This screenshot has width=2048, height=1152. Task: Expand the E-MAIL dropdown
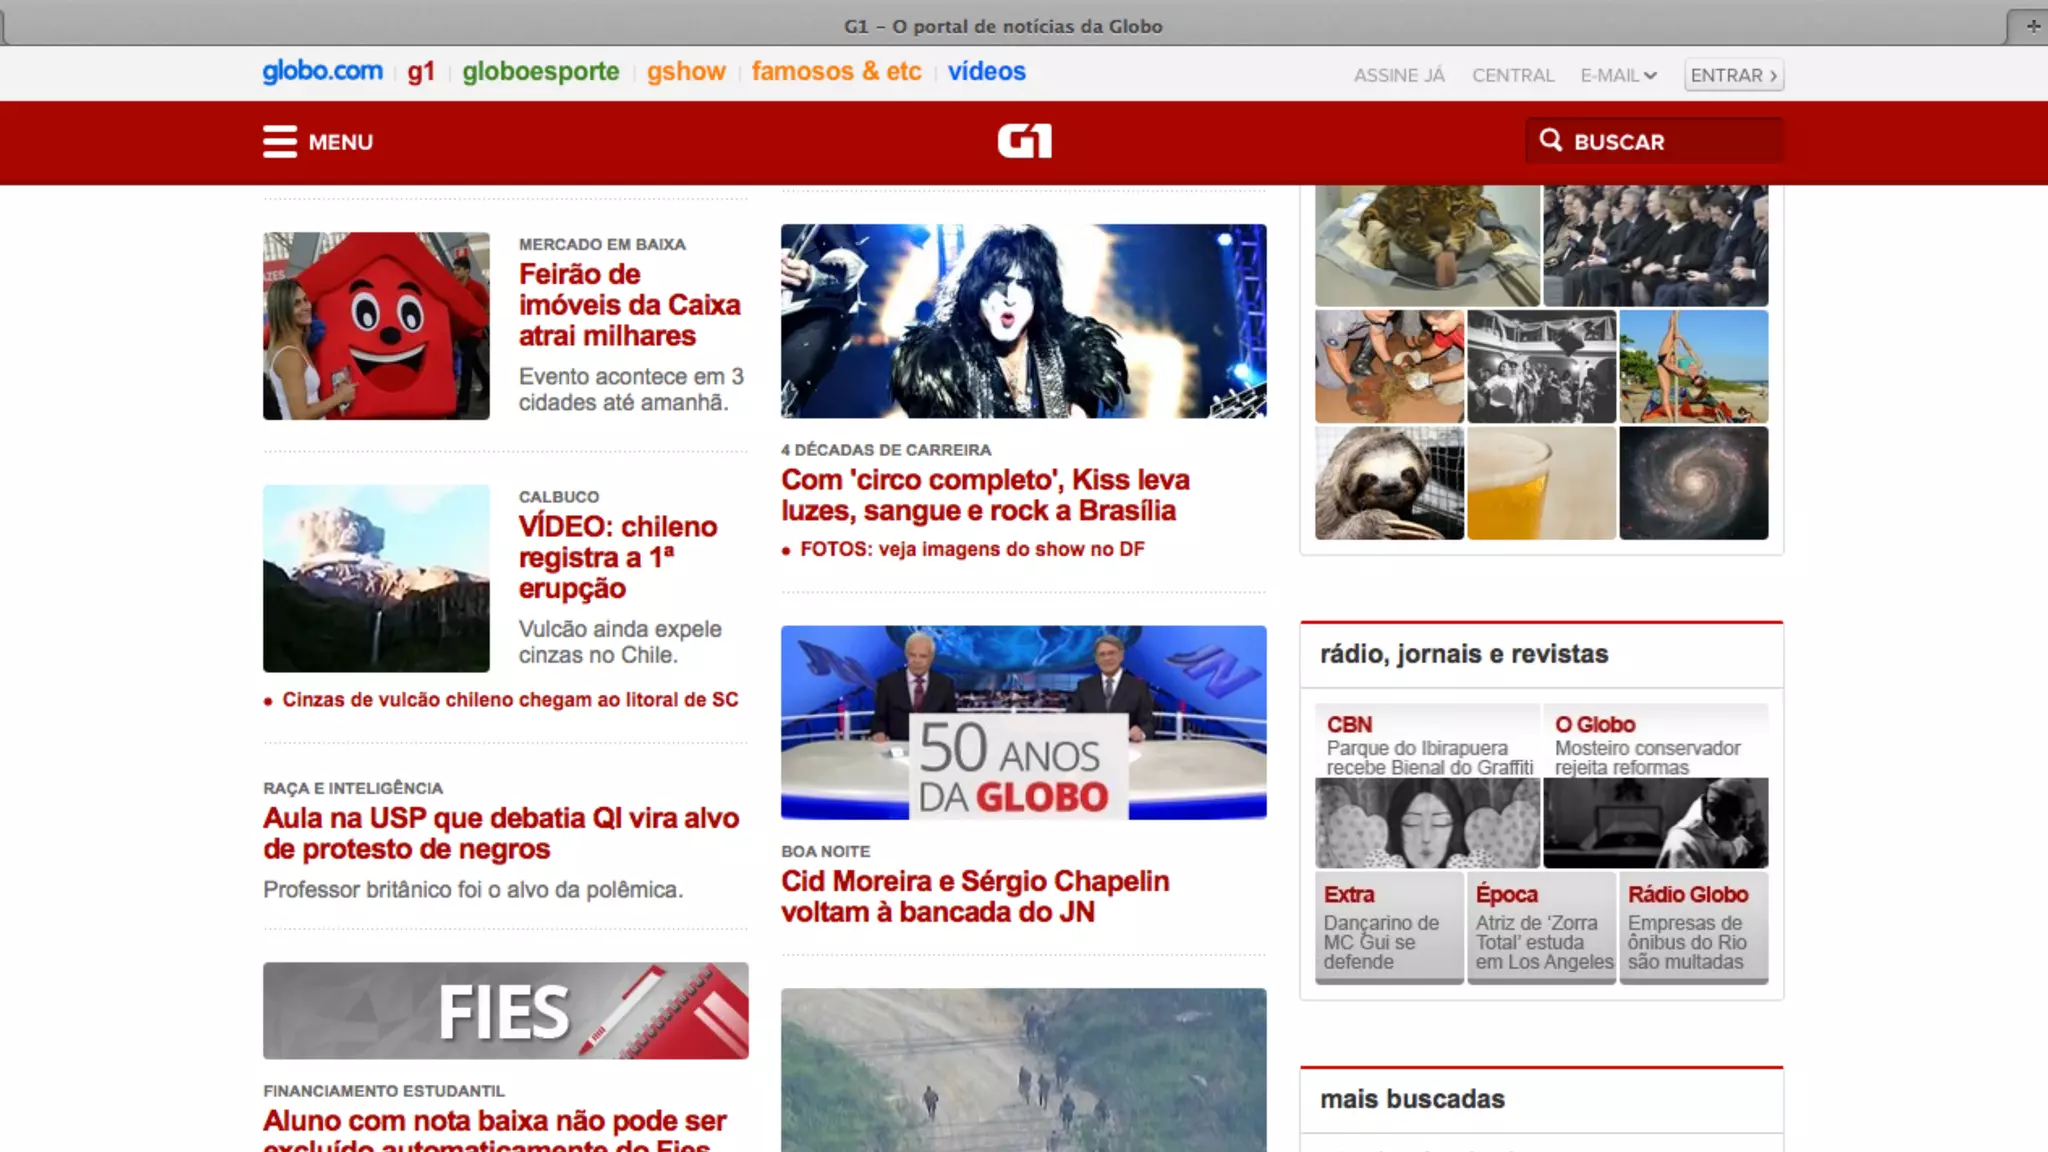click(x=1618, y=75)
